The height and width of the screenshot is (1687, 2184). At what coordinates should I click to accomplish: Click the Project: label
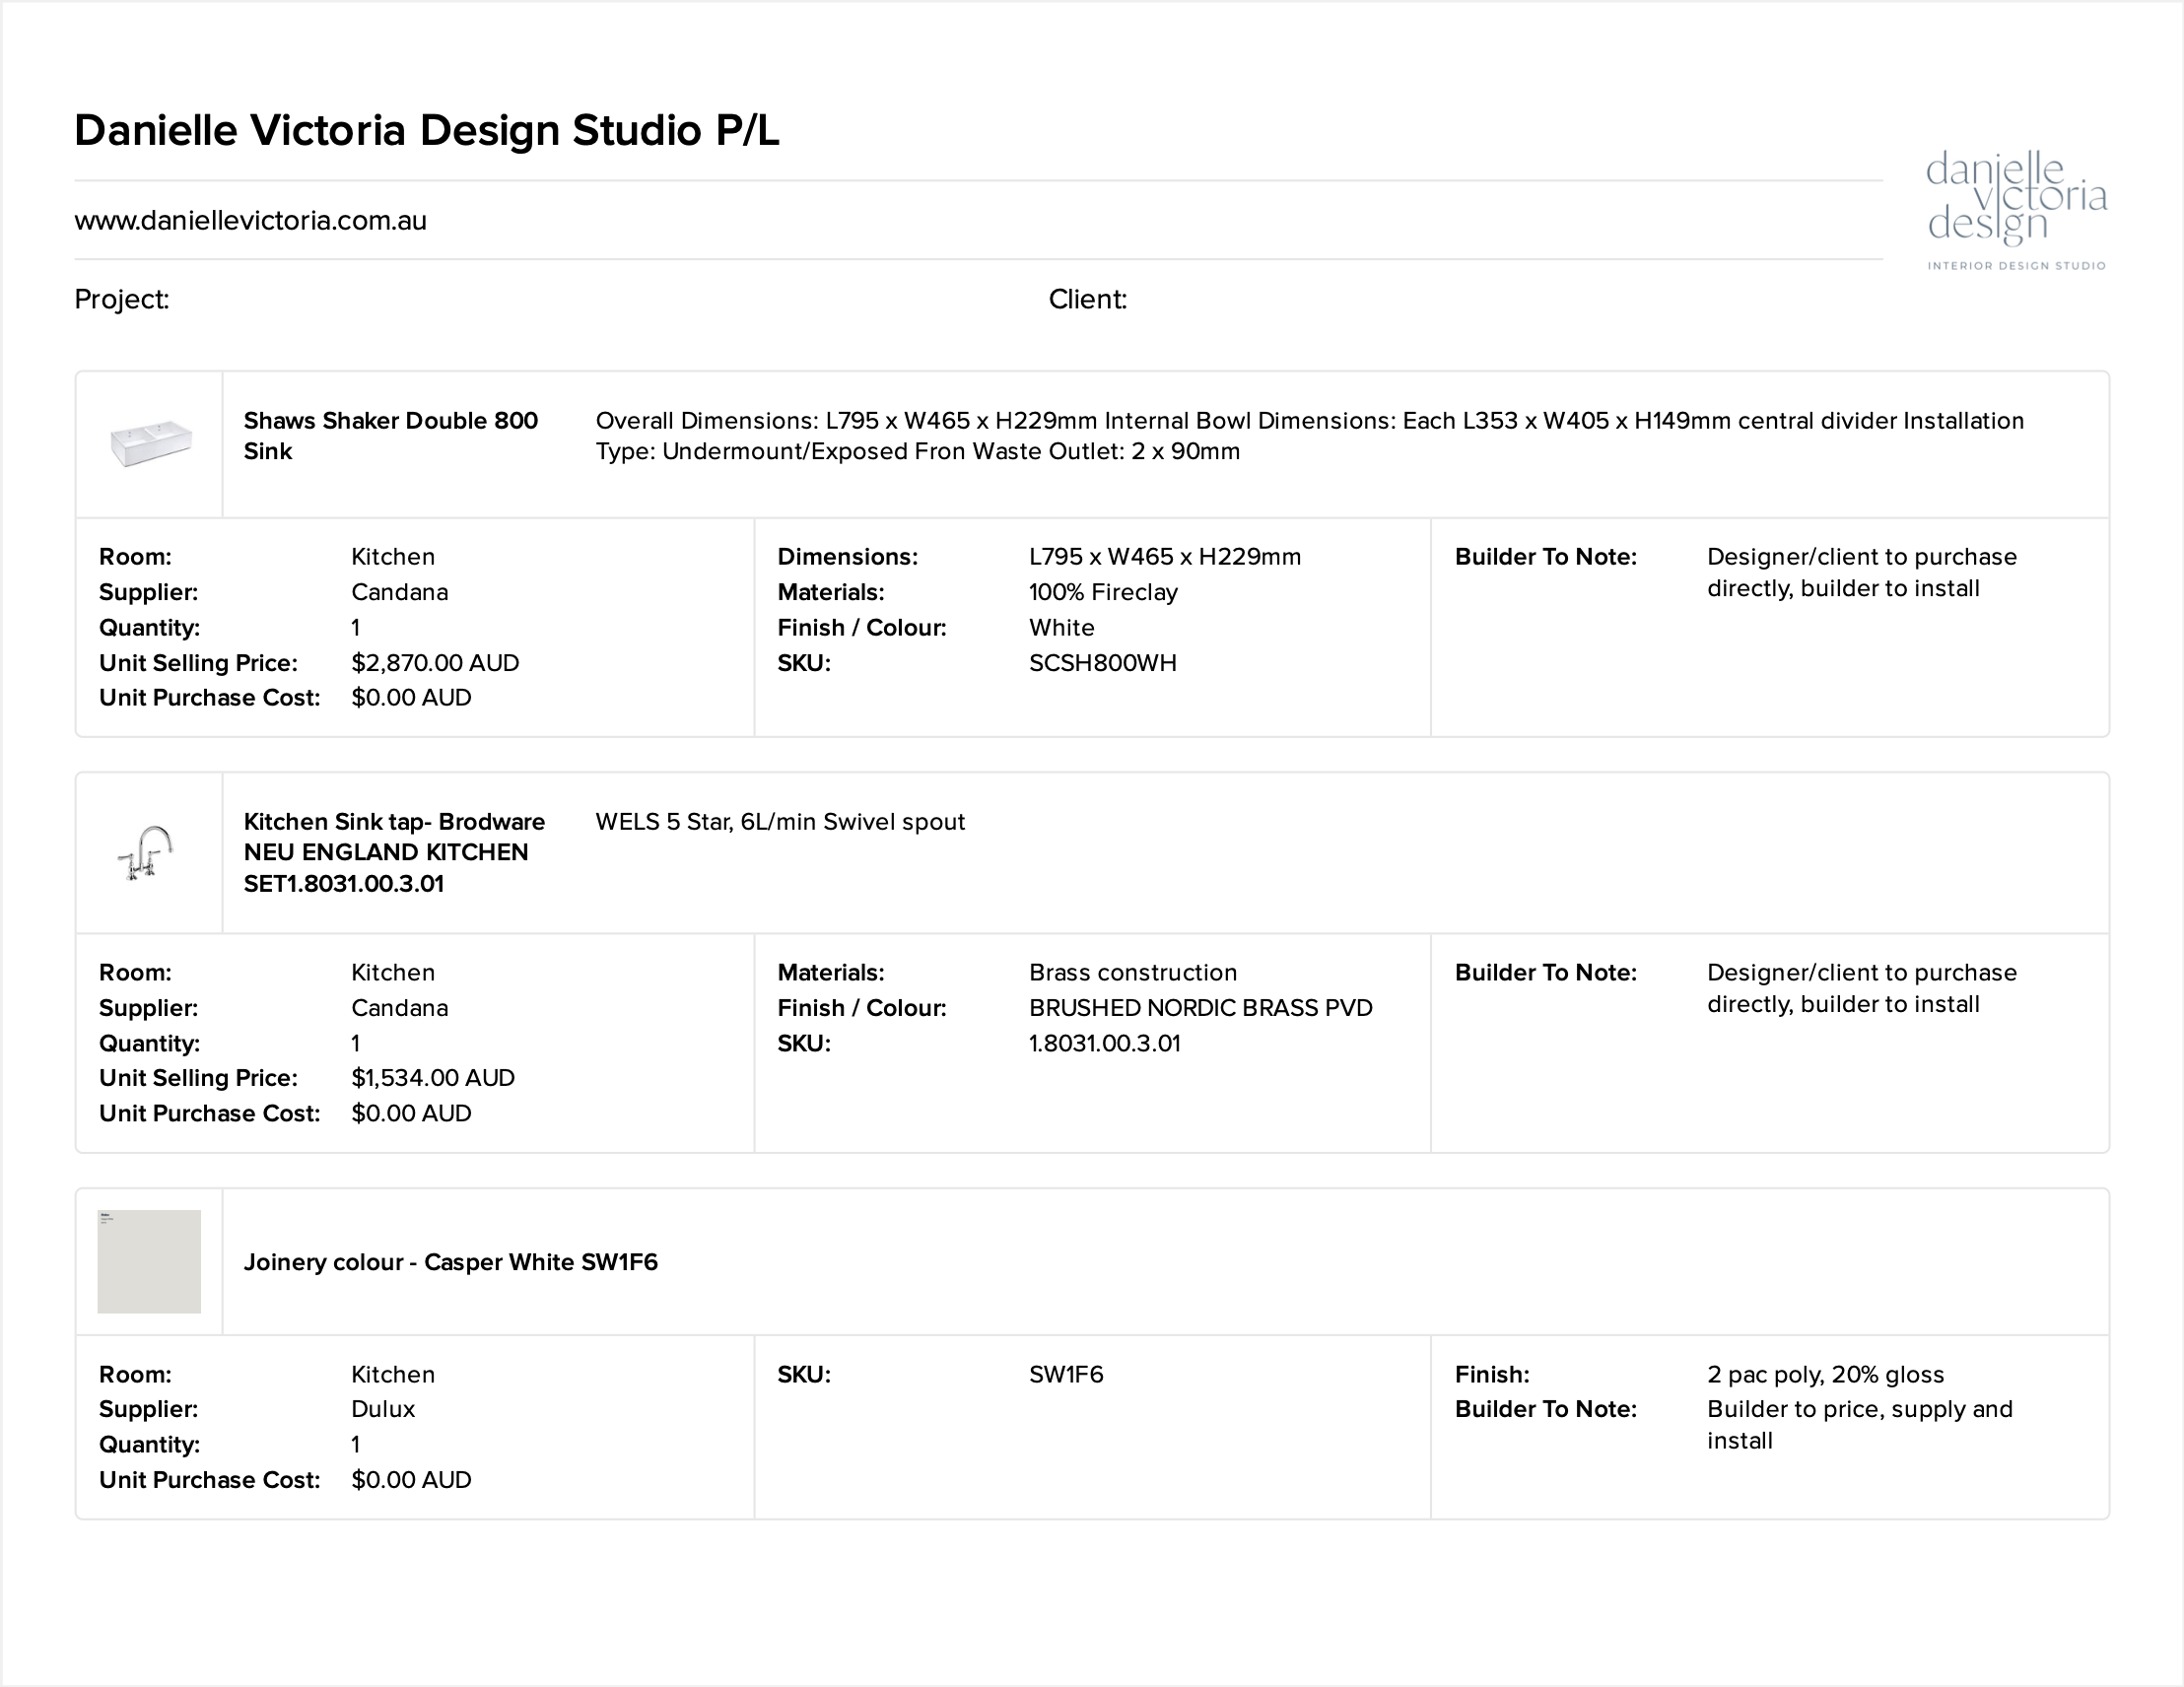[x=122, y=299]
